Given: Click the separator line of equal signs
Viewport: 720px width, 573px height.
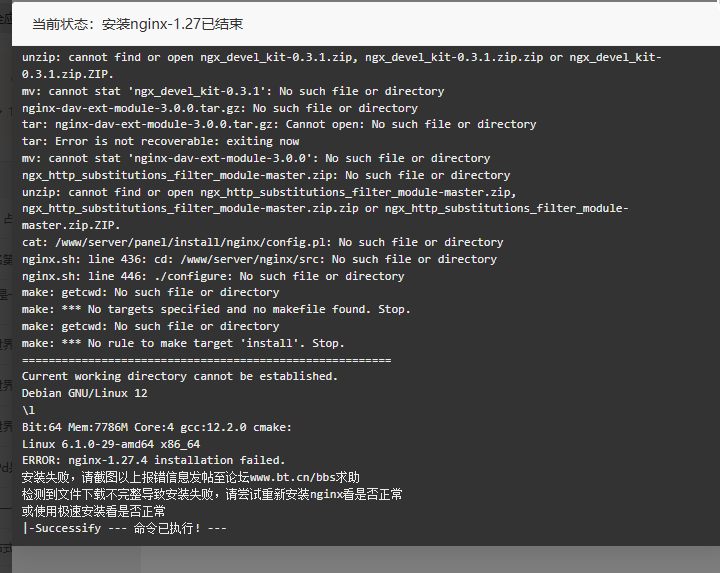Looking at the screenshot, I should [206, 360].
